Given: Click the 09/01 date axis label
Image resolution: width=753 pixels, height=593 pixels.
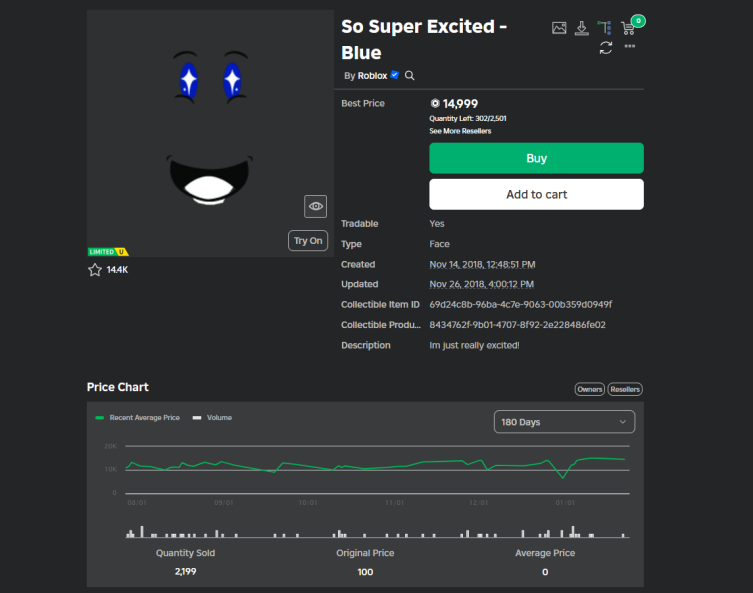Looking at the screenshot, I should point(224,503).
